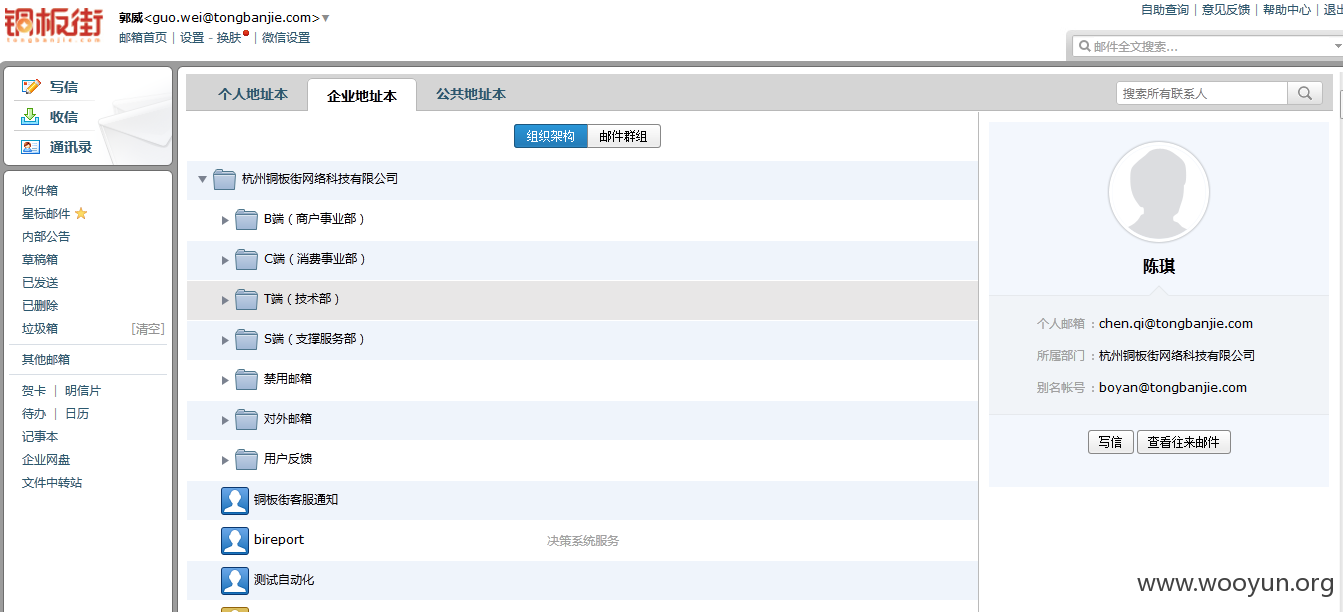Open the 微信设置 link
This screenshot has width=1343, height=612.
click(286, 38)
